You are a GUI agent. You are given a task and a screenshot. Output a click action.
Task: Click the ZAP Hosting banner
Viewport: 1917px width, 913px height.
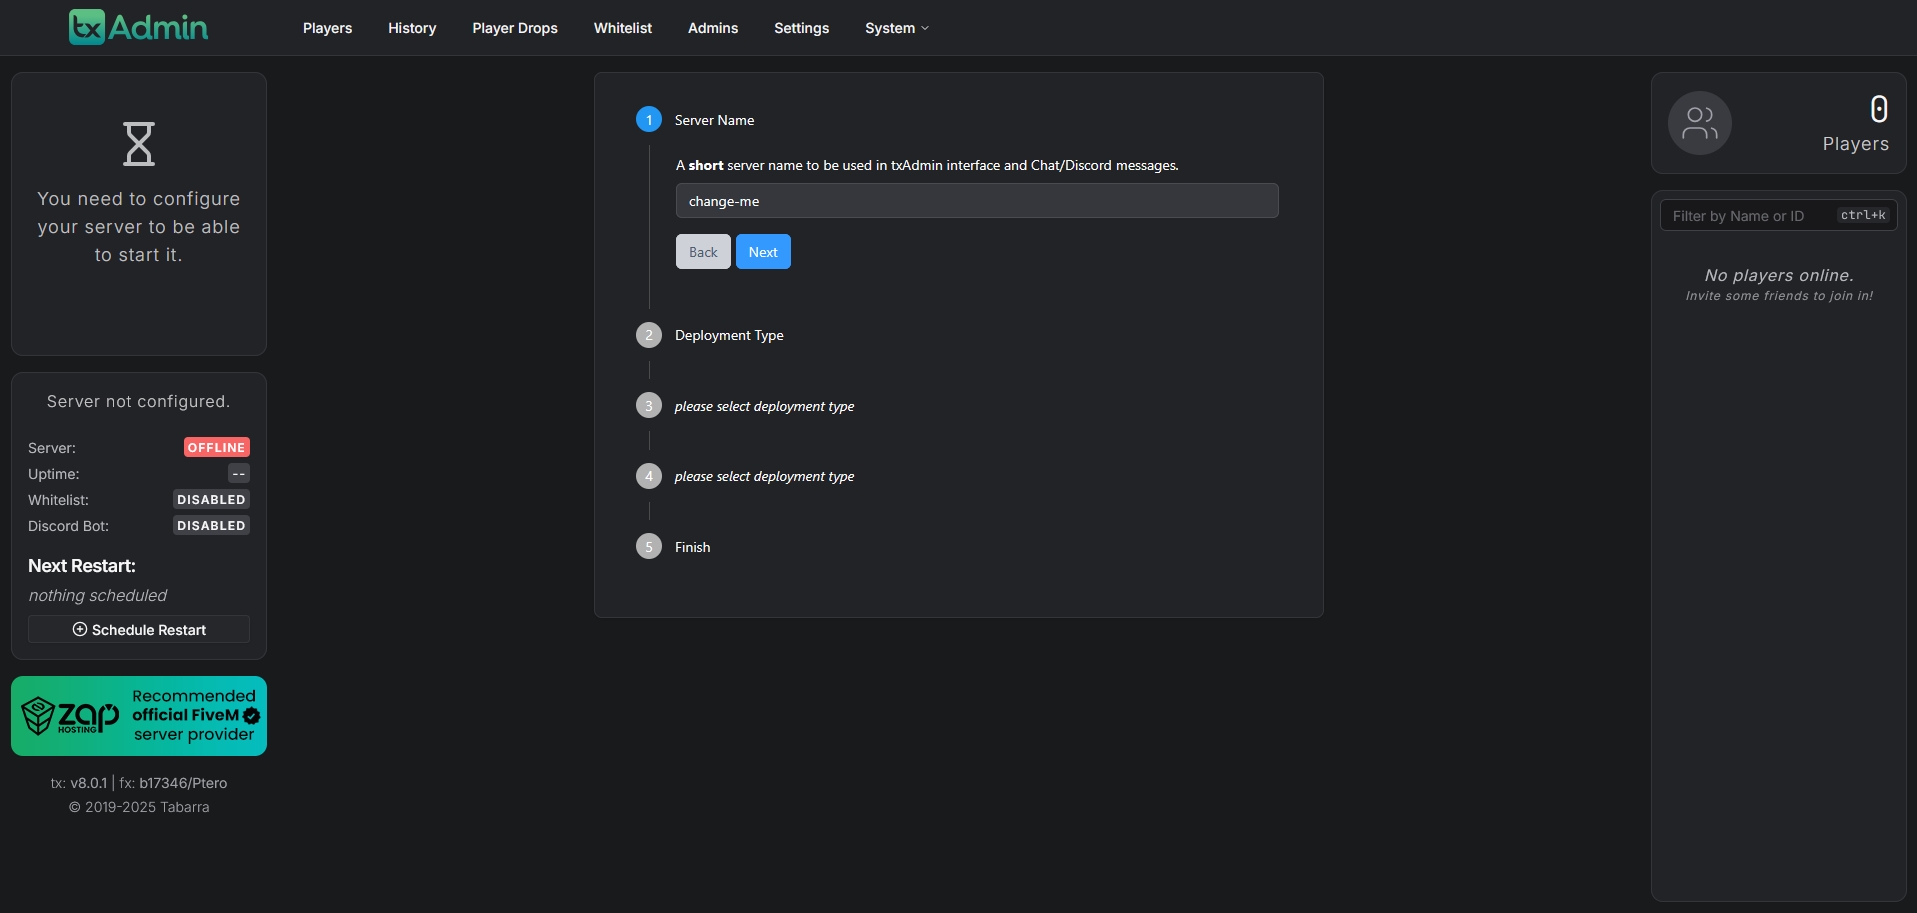point(139,716)
